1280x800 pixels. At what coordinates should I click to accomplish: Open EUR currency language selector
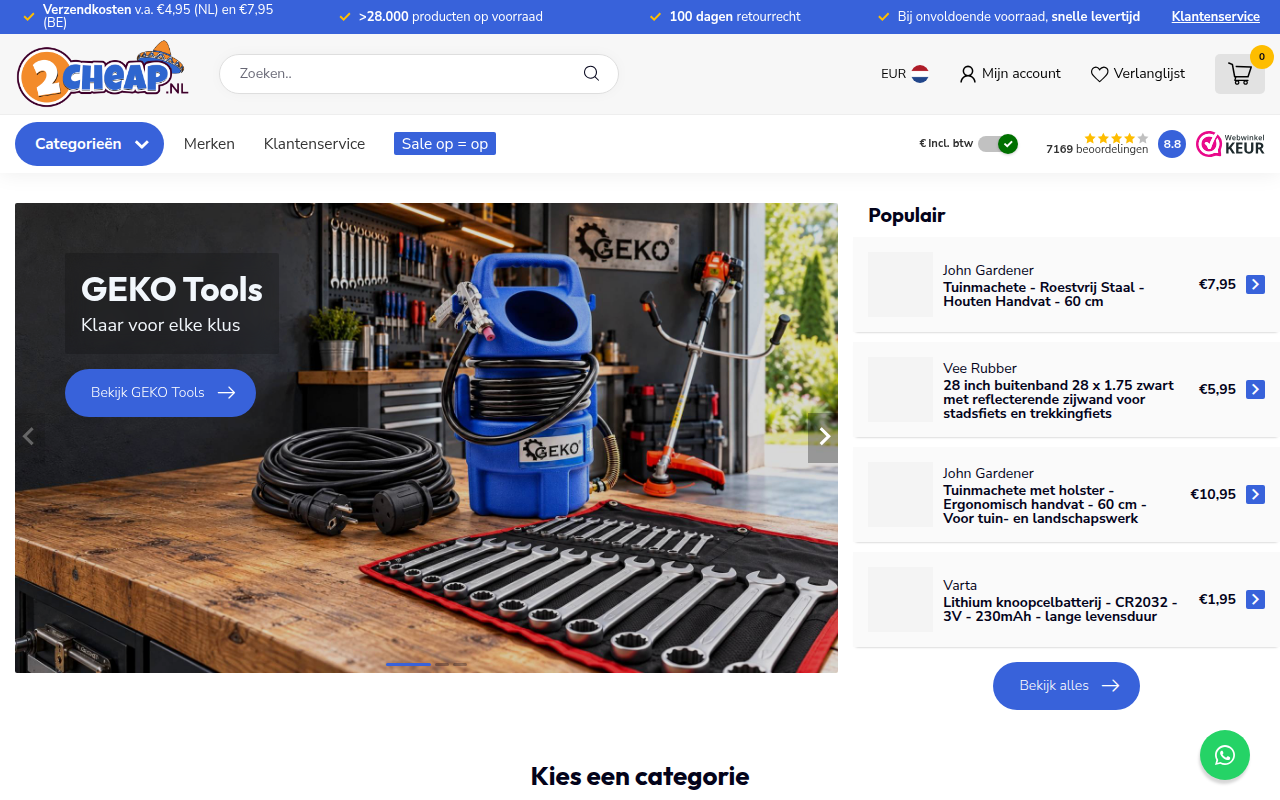[905, 74]
